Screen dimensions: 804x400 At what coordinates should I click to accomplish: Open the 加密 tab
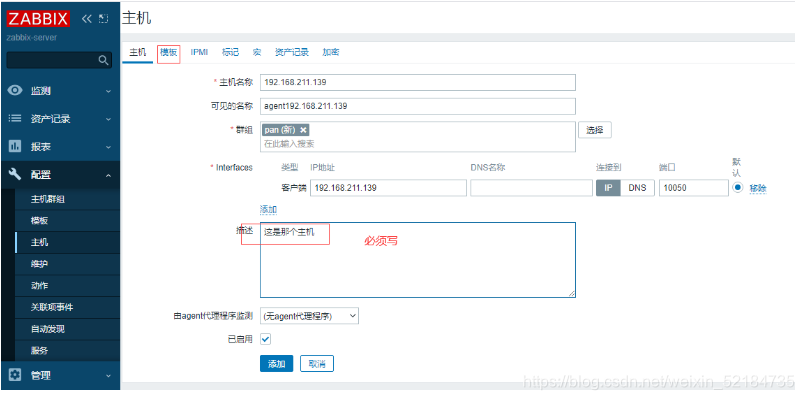[x=331, y=52]
